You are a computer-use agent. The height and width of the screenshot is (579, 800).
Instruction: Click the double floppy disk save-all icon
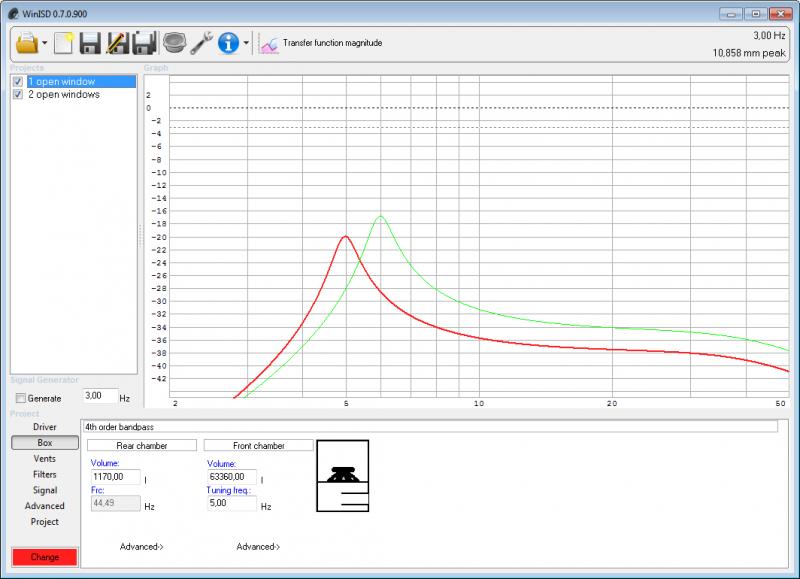click(143, 43)
